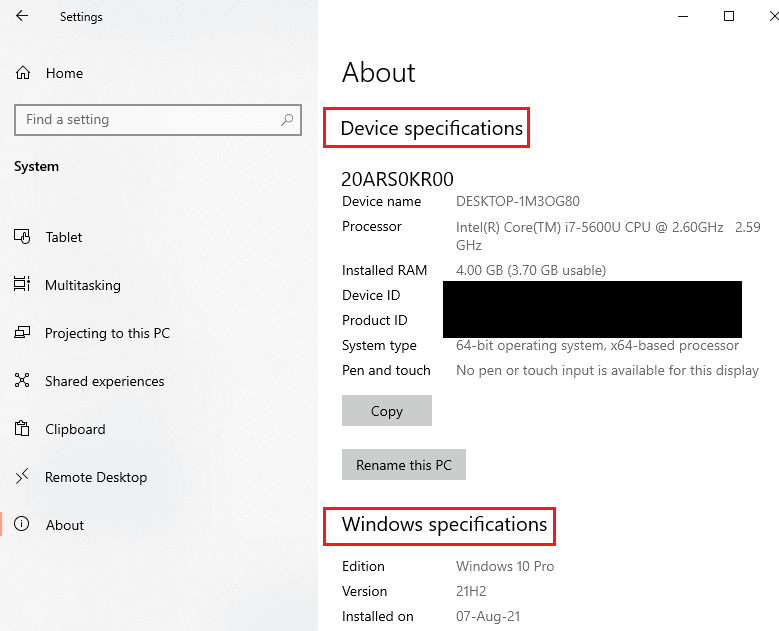
Task: Click the installed on date 07-Aug-21
Action: point(488,616)
